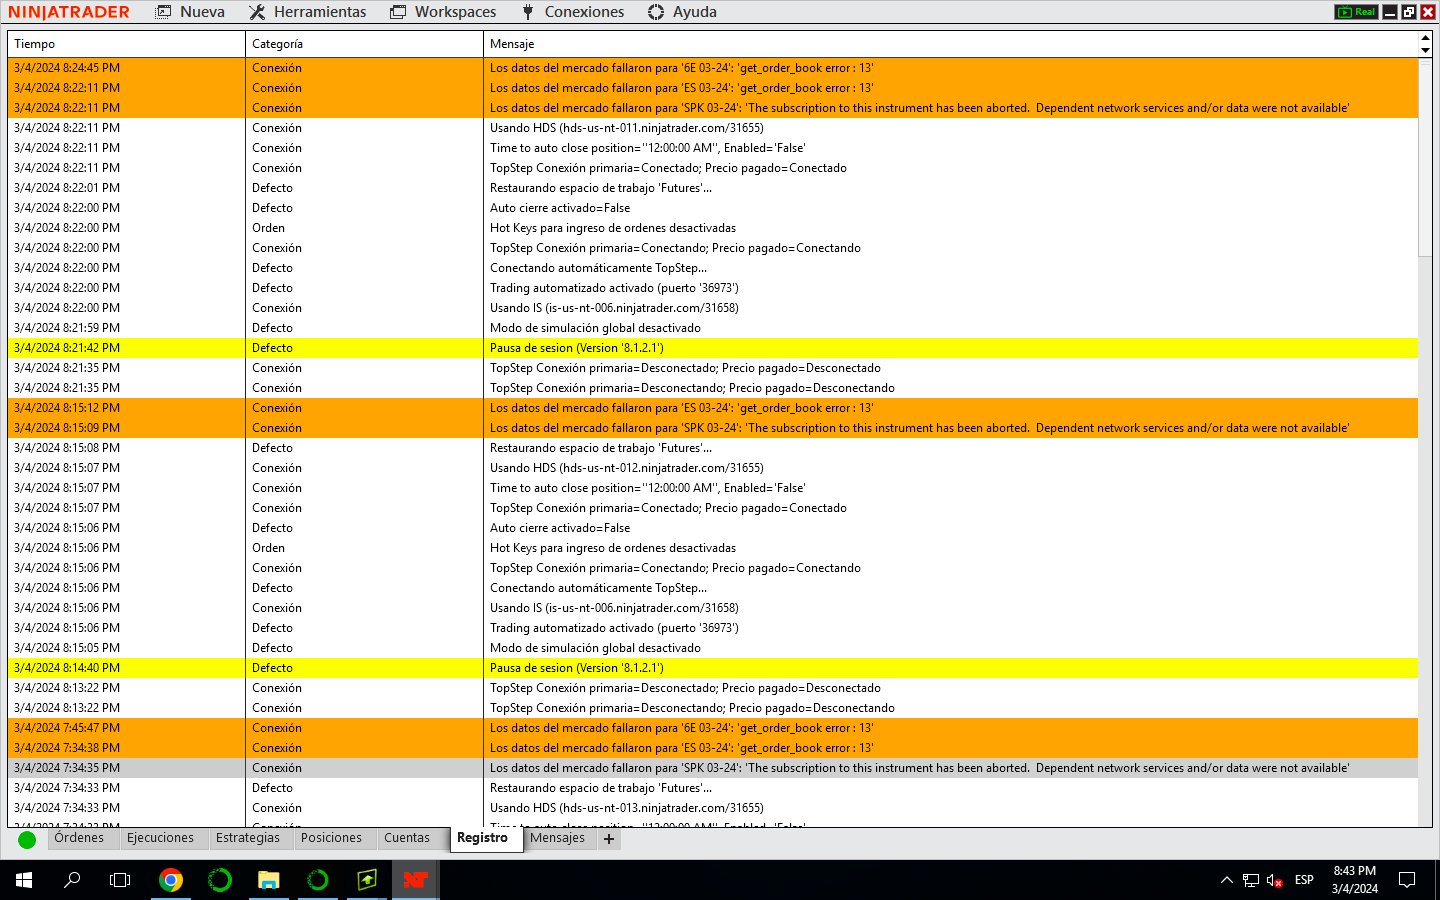This screenshot has height=900, width=1440.
Task: Select the 'SPK 03-24' aborted message at 7:34:35 PM
Action: [x=950, y=768]
